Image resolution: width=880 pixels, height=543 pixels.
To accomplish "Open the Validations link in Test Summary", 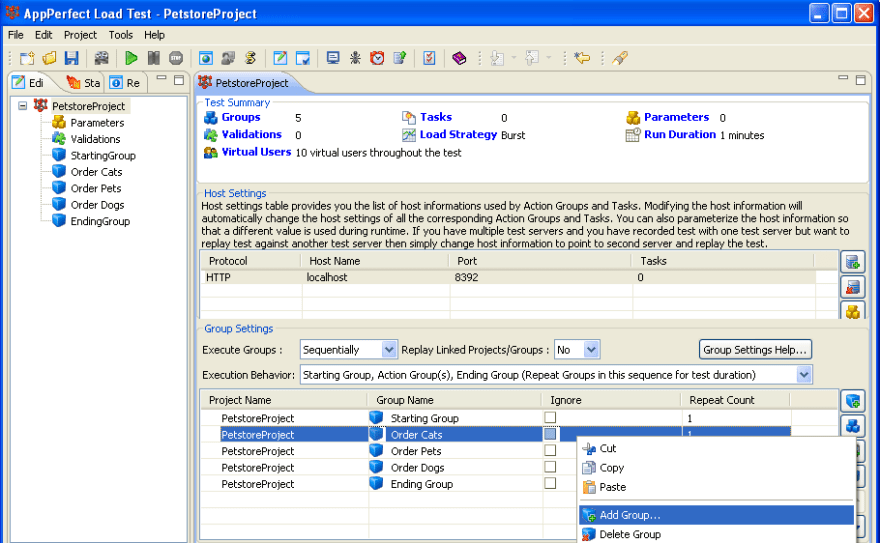I will 251,135.
